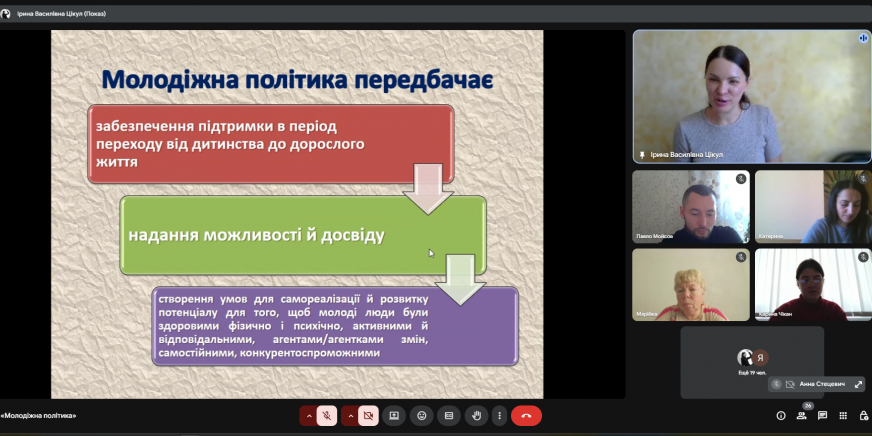This screenshot has width=872, height=436.
Task: Leave call with the red hang-up button
Action: tap(526, 415)
